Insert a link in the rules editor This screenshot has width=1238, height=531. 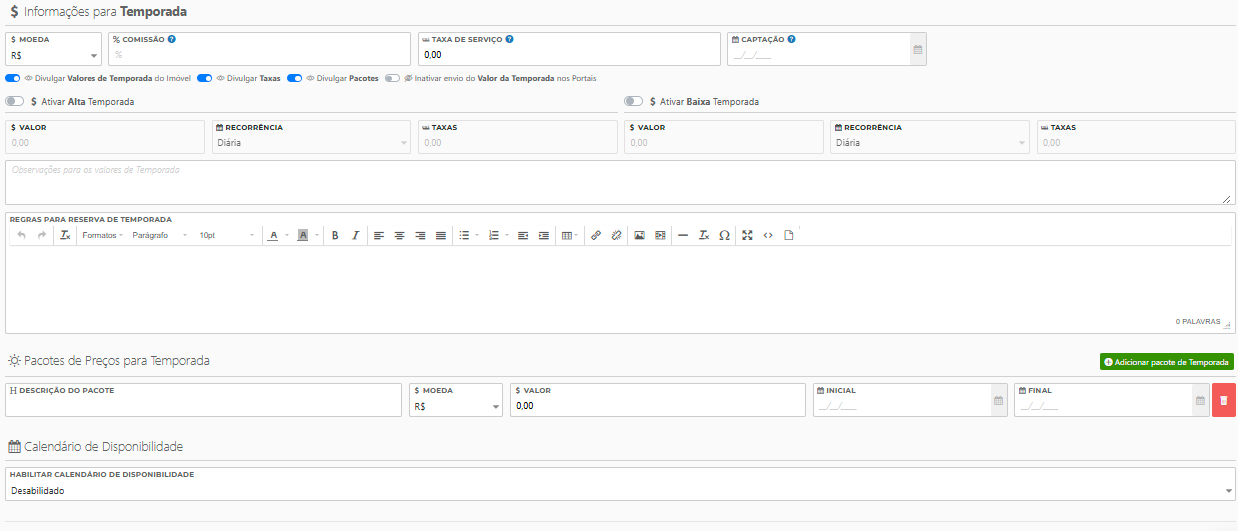click(595, 235)
